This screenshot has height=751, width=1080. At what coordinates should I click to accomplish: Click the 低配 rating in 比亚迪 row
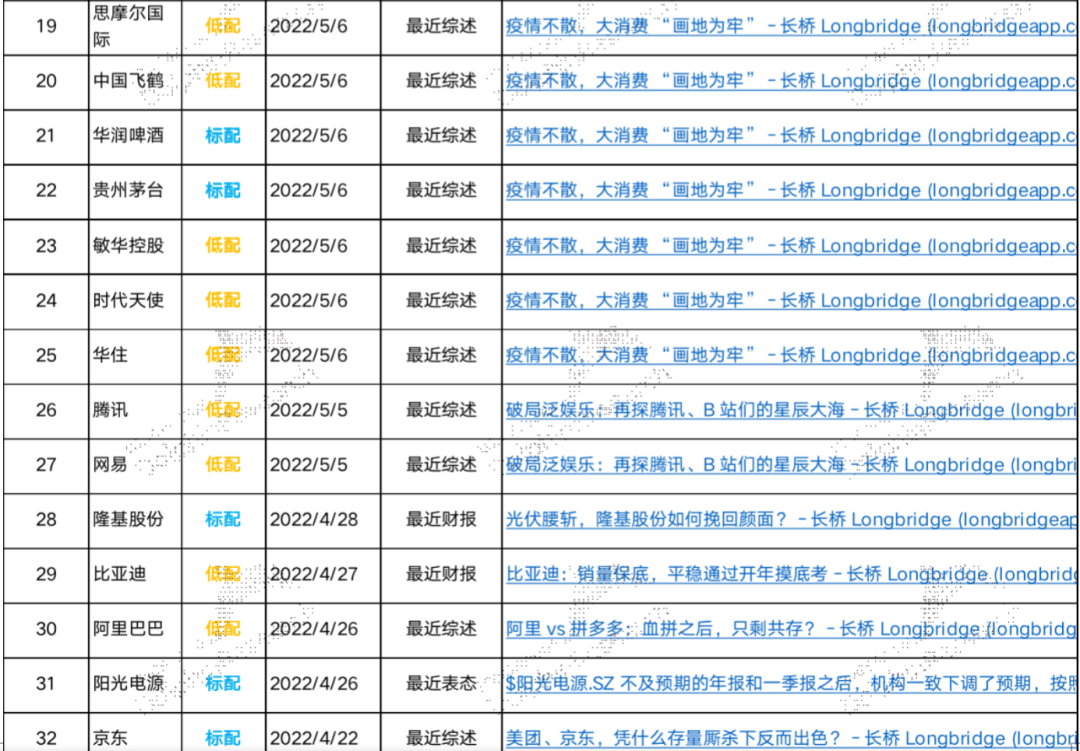(223, 575)
